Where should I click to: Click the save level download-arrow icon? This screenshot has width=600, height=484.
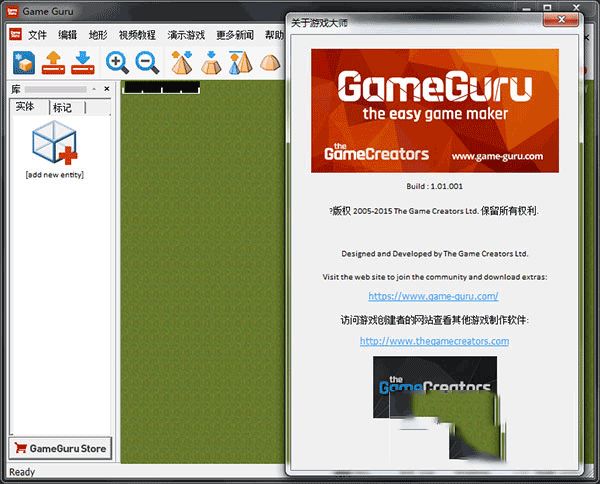[83, 62]
